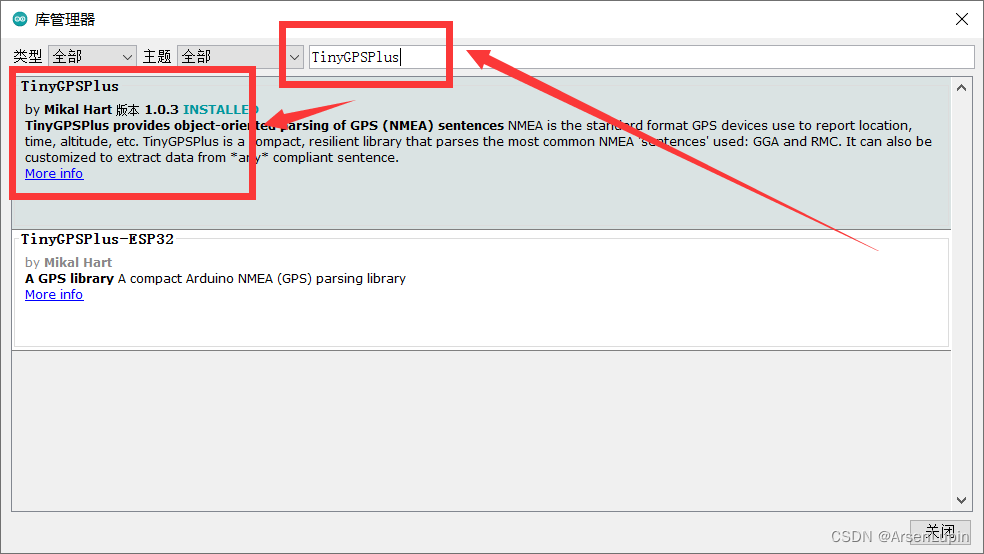Select the TinyGPSPlus library entry title
The width and height of the screenshot is (984, 554).
click(70, 86)
